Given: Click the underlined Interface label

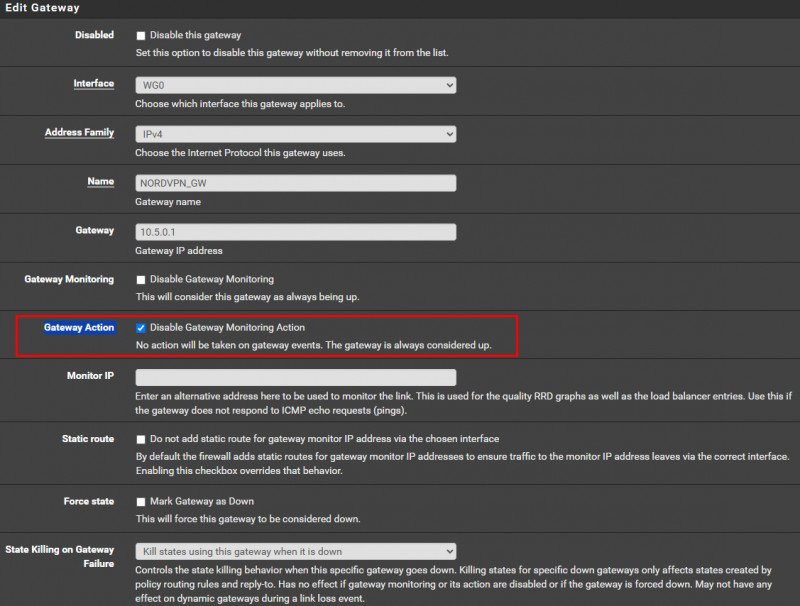Looking at the screenshot, I should tap(93, 84).
